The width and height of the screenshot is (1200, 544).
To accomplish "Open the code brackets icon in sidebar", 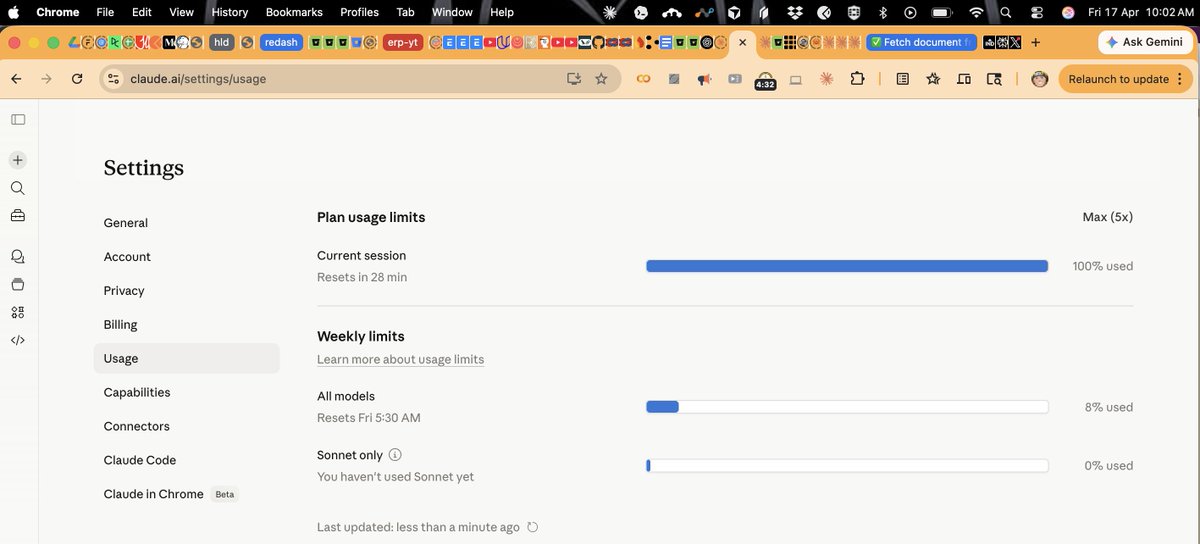I will click(18, 340).
